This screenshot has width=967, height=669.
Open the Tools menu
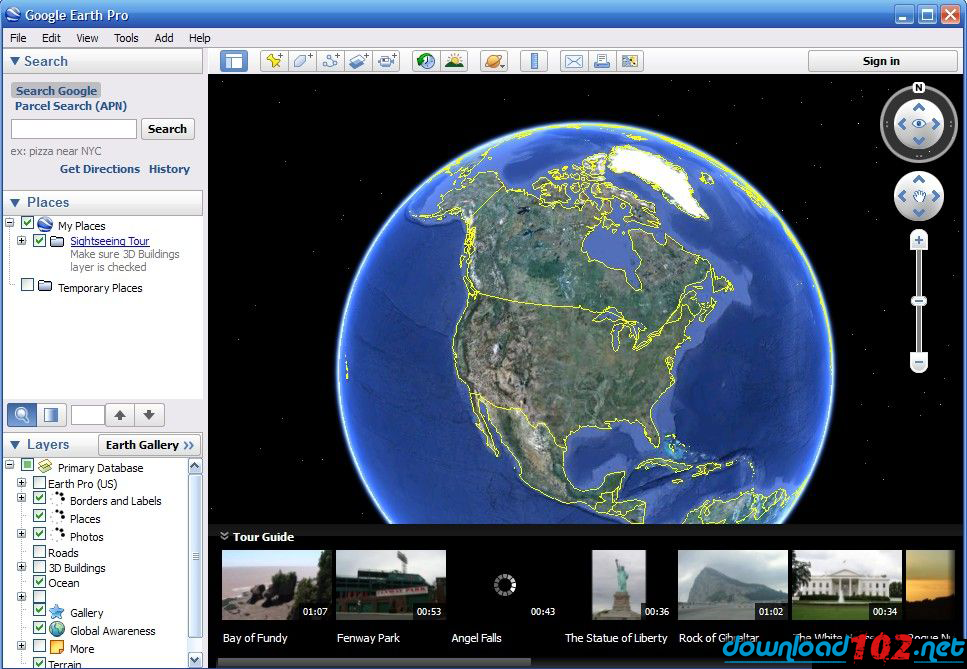tap(126, 38)
